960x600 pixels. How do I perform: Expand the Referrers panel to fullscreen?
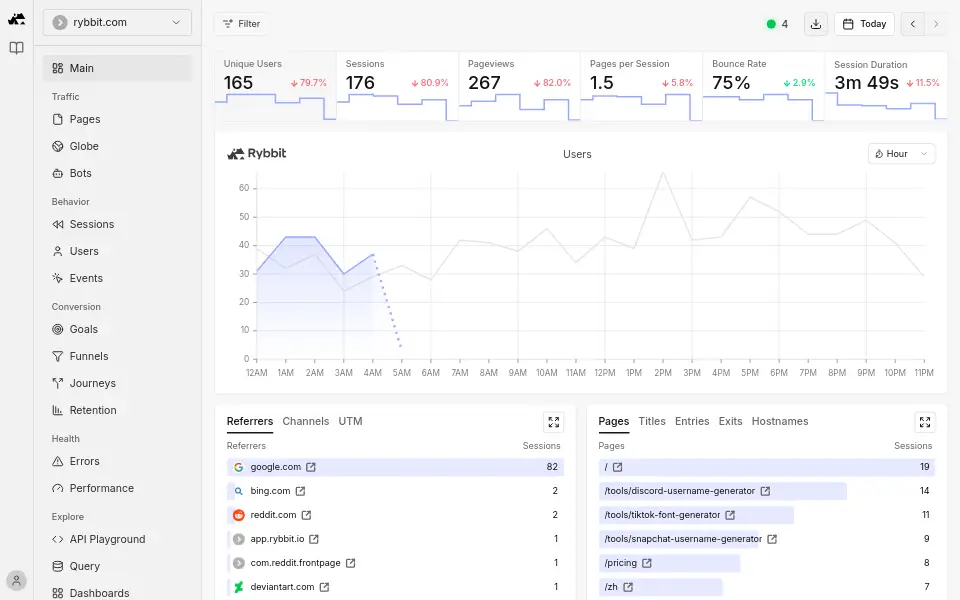pos(553,422)
